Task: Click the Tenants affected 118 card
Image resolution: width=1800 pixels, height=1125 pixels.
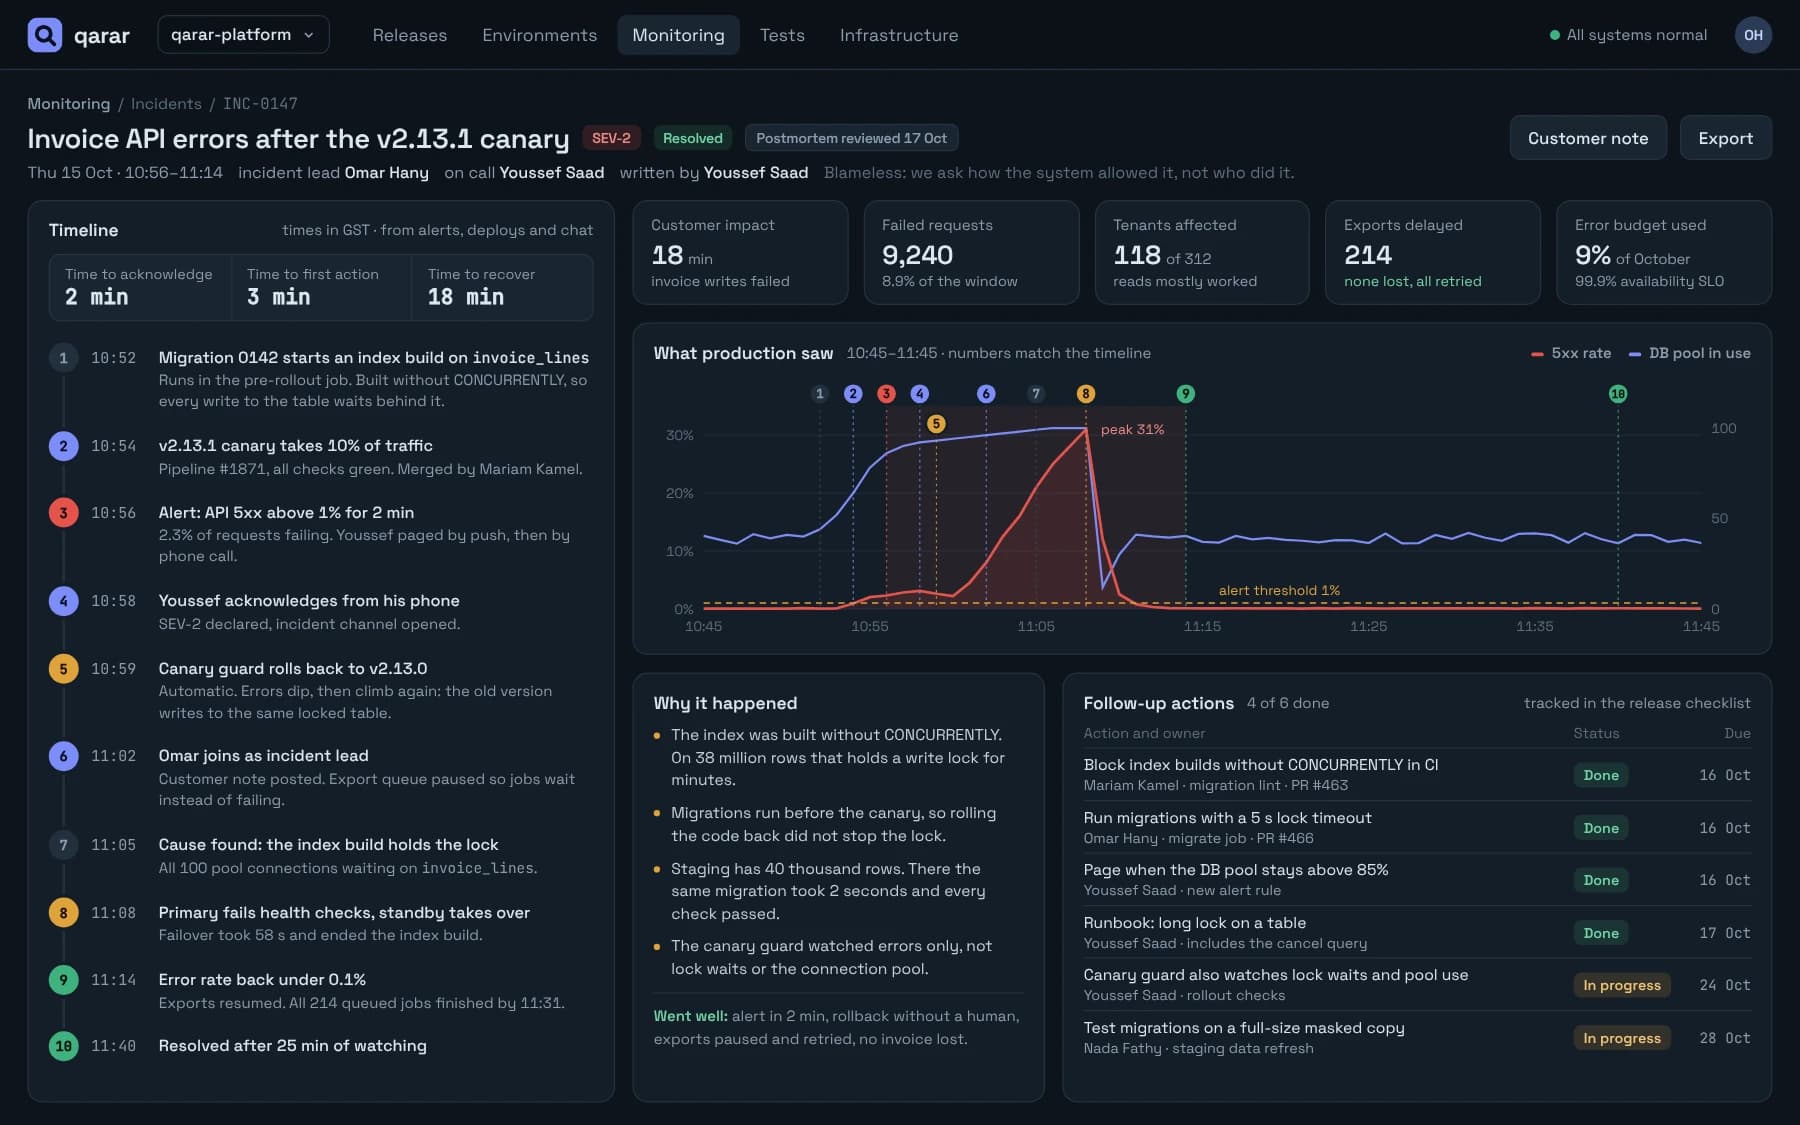Action: [1202, 253]
